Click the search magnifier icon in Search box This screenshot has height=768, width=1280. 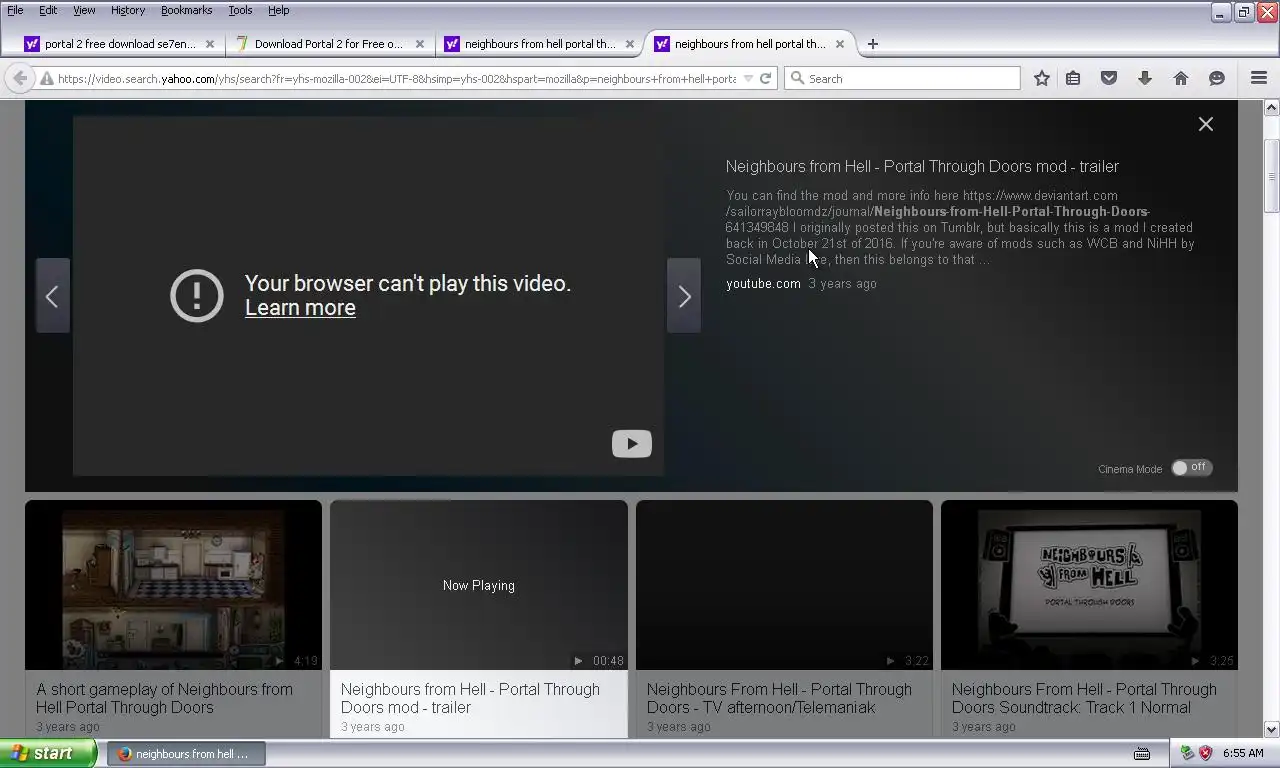click(797, 78)
